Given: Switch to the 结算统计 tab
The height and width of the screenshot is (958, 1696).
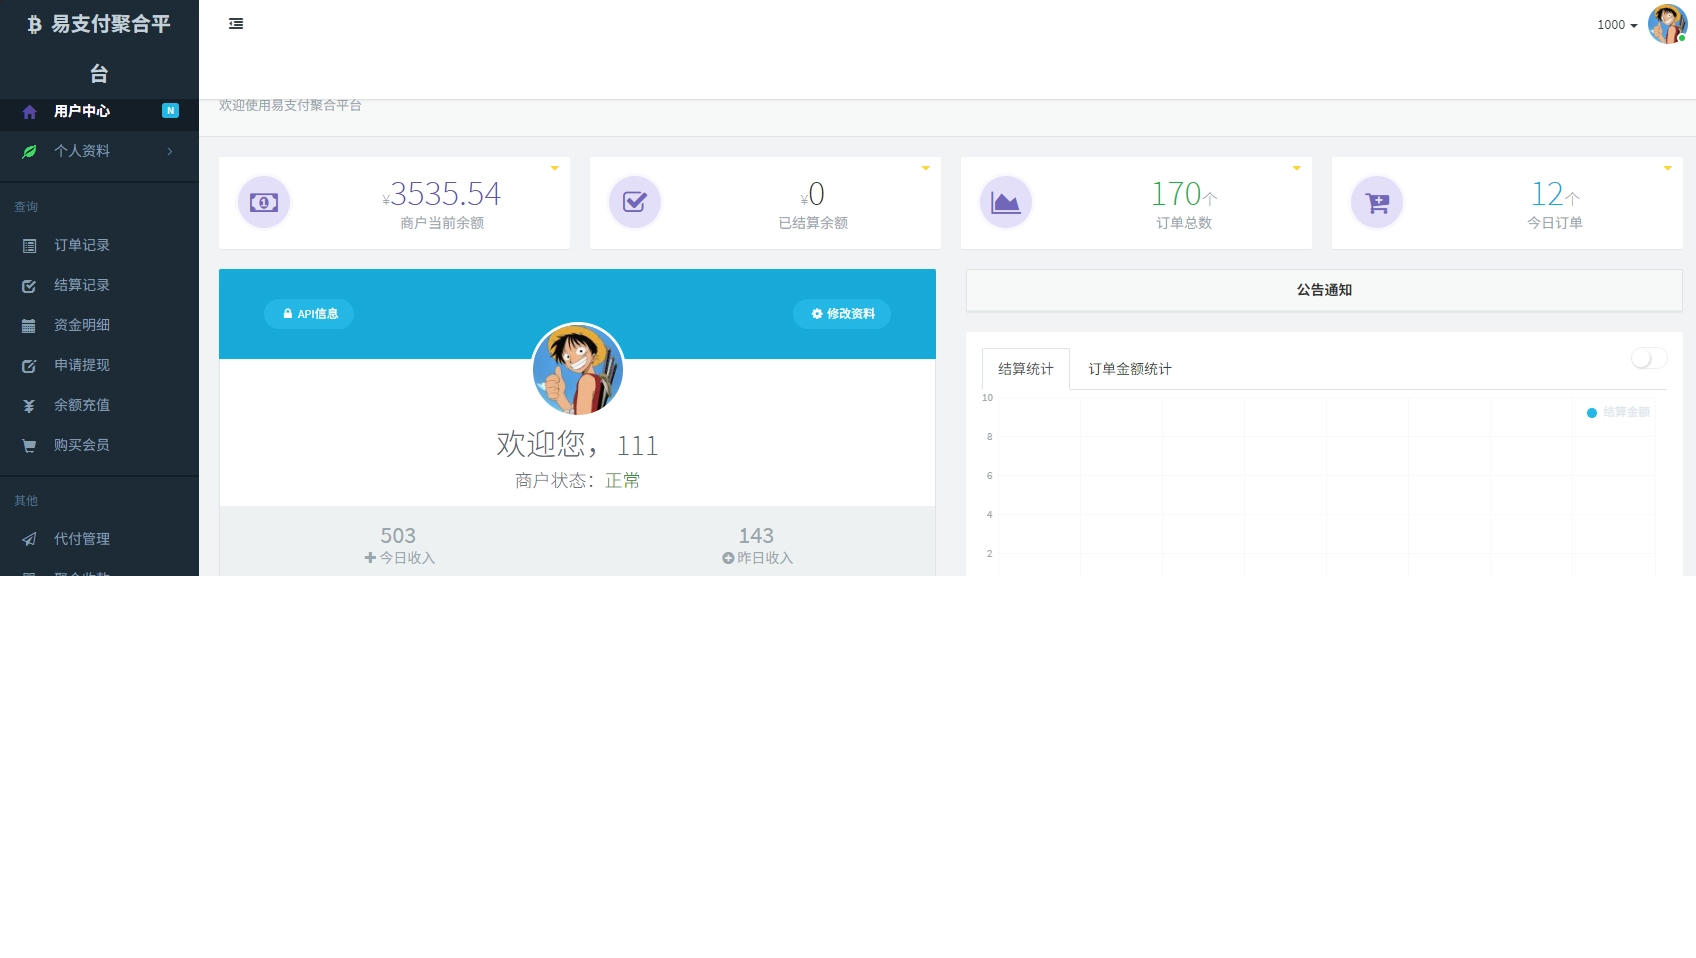Looking at the screenshot, I should [1026, 369].
